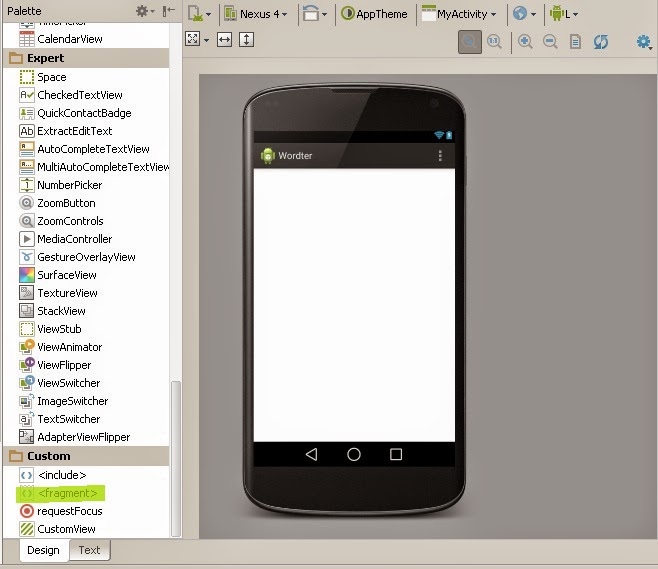
Task: Open the screen orientation dropdown
Action: [315, 14]
